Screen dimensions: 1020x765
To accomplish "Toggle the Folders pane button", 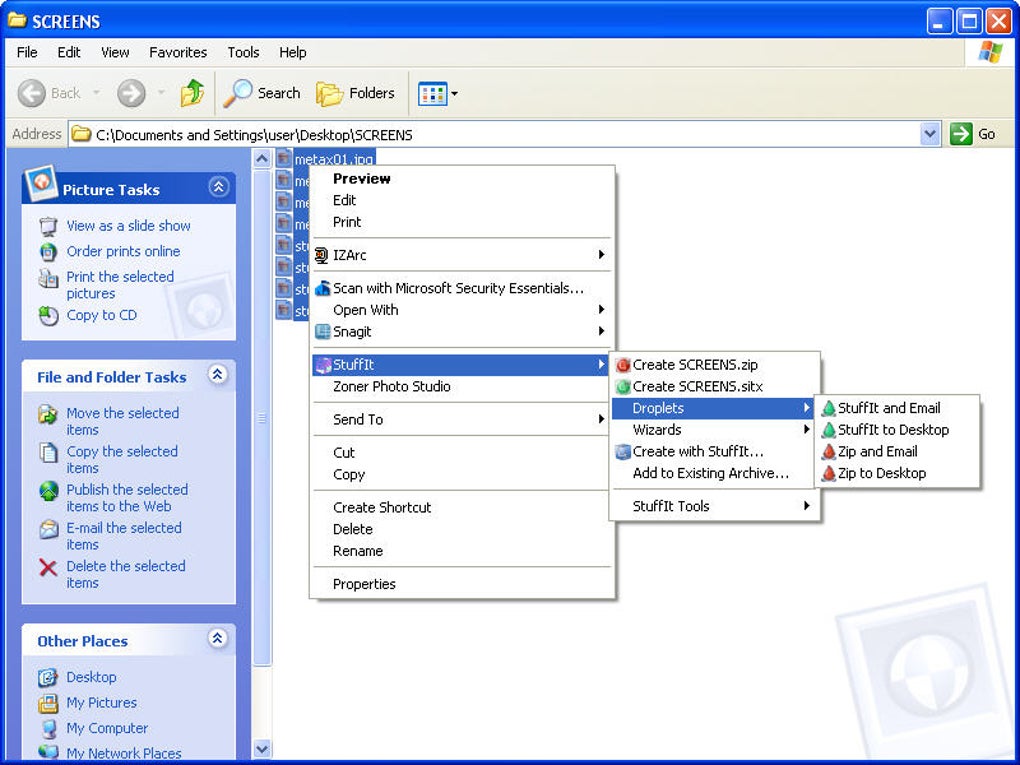I will (356, 93).
